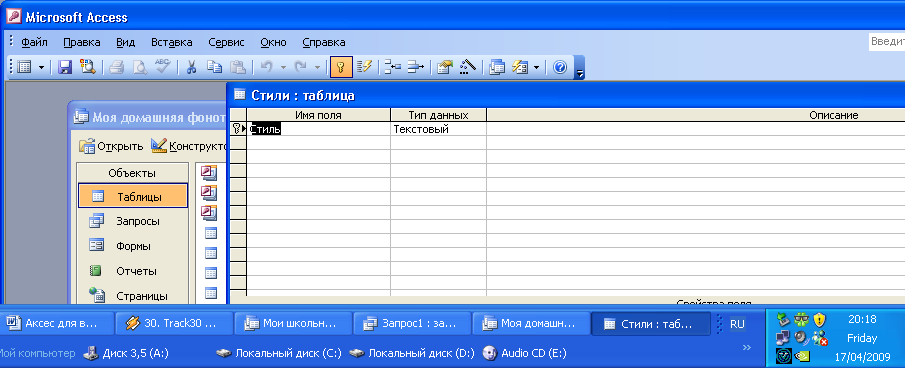The width and height of the screenshot is (905, 368).
Task: Click the Delete Rows icon
Action: tap(416, 67)
